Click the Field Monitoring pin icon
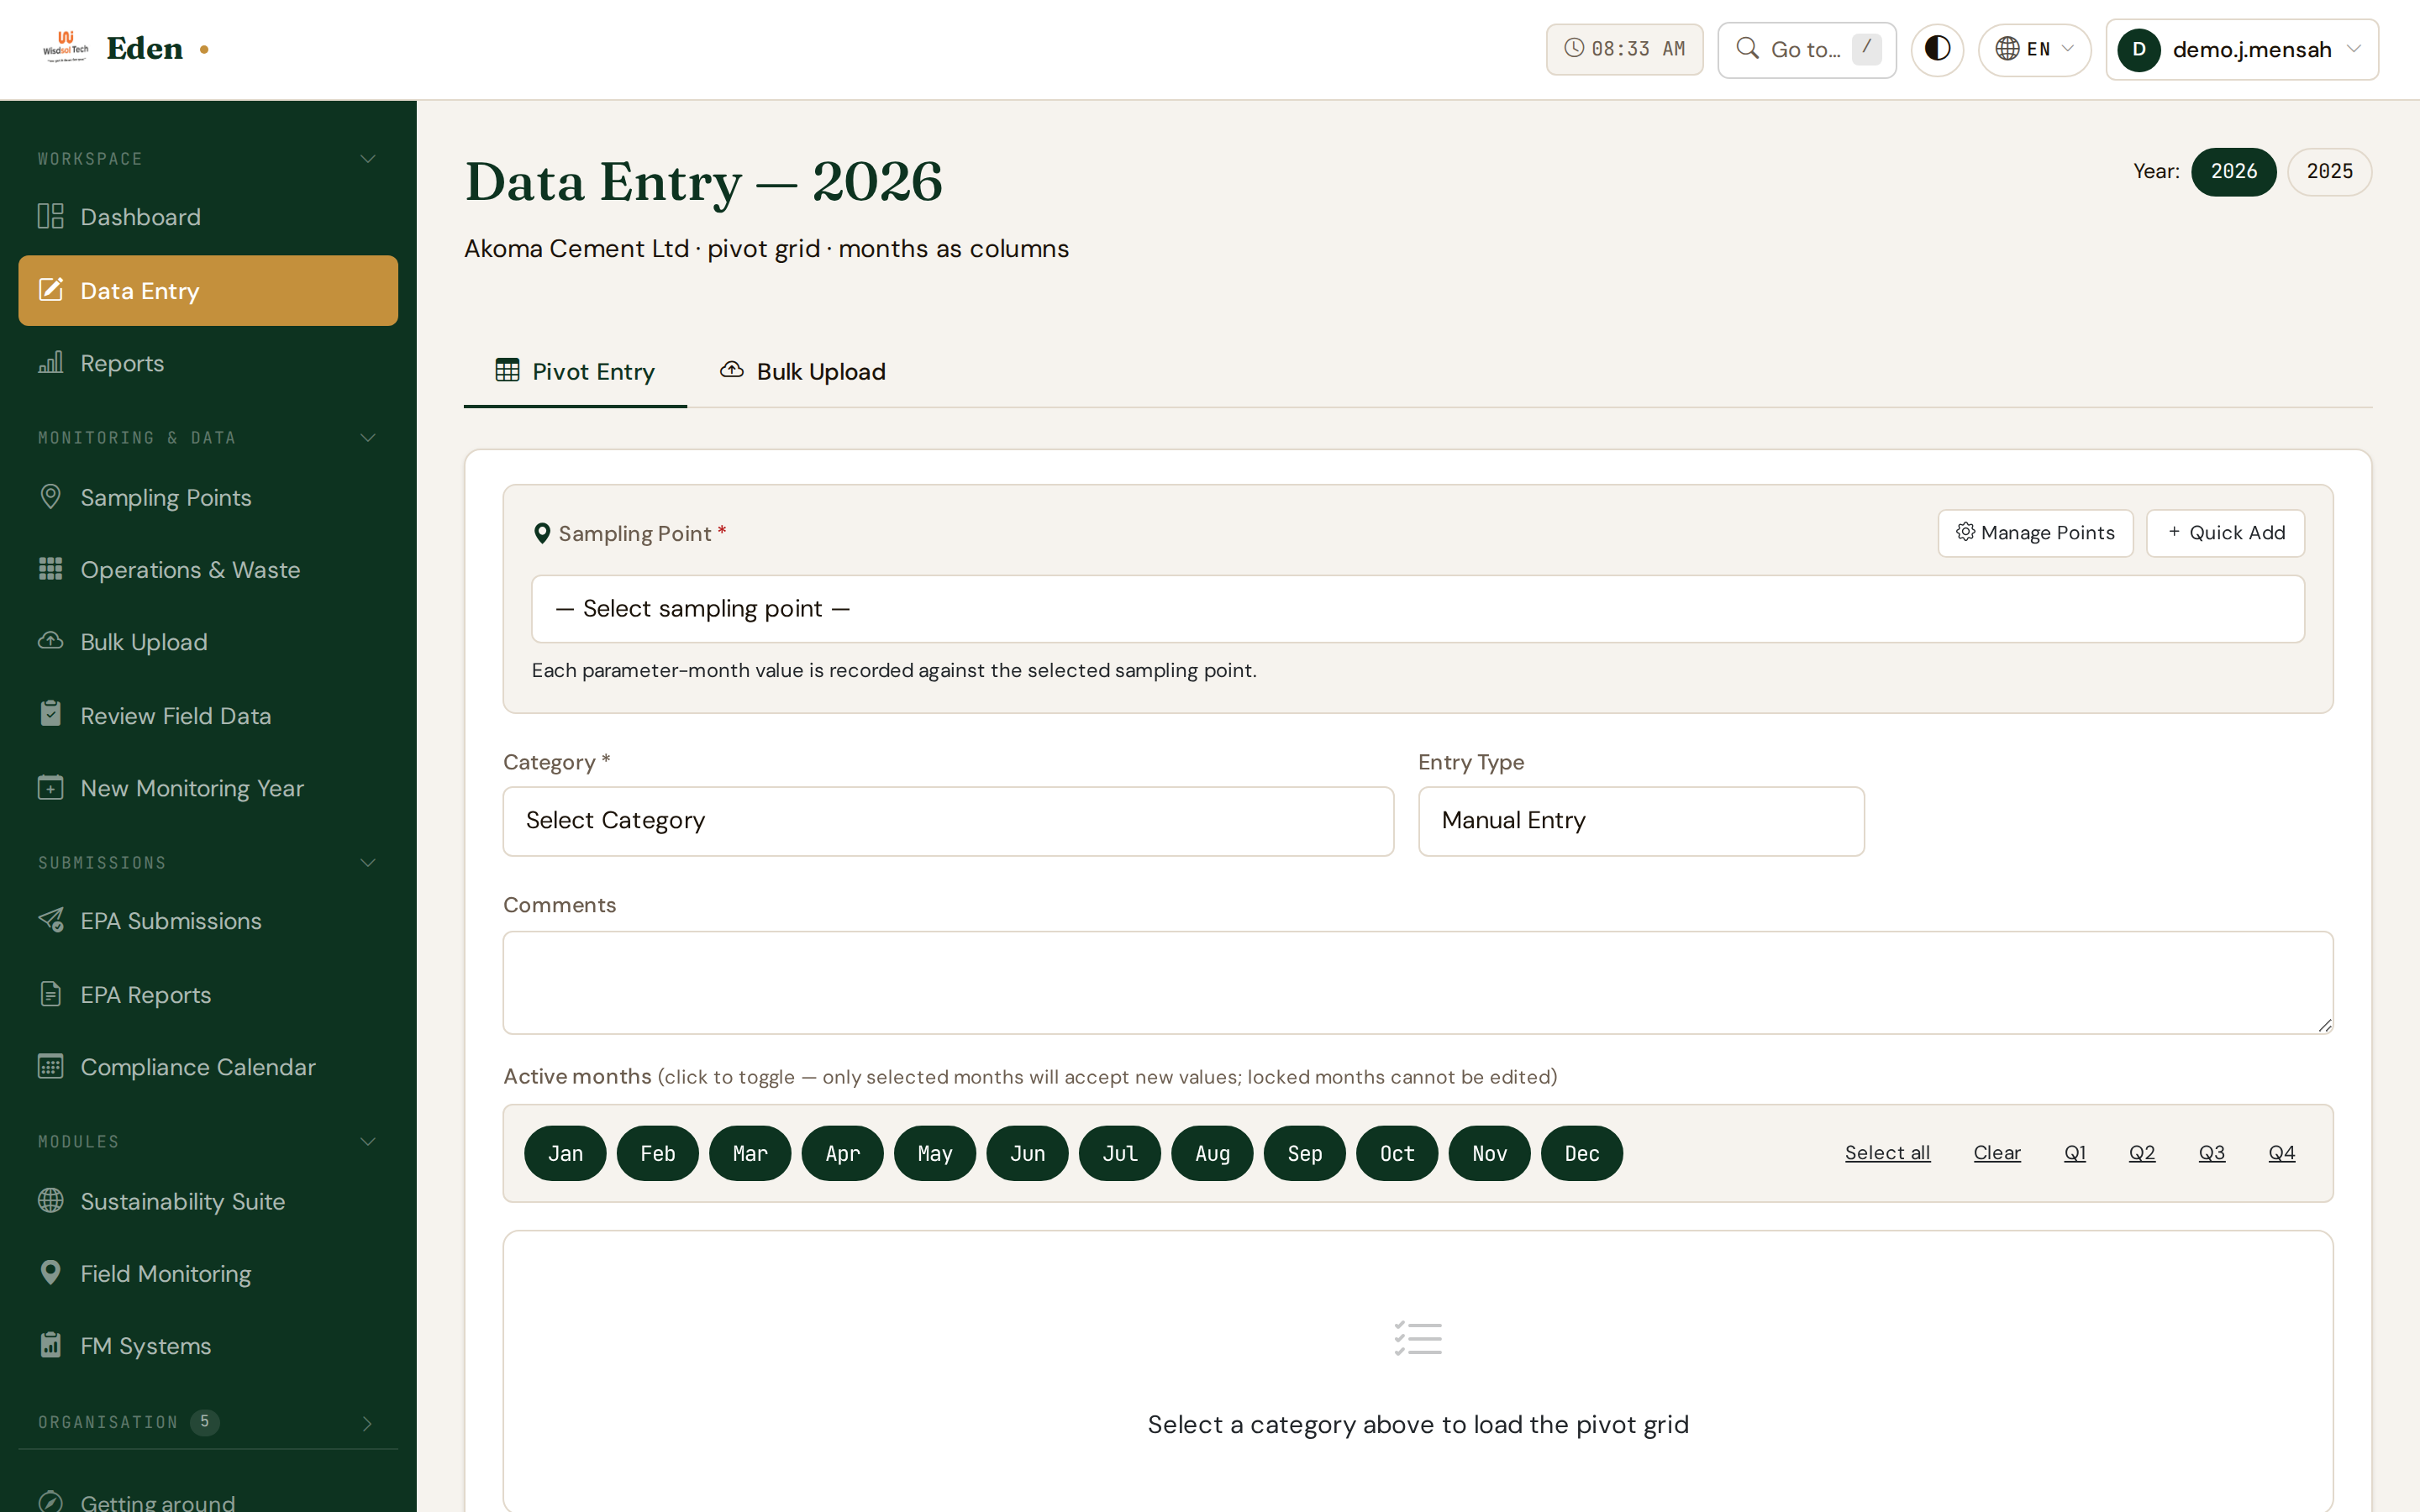2420x1512 pixels. tap(50, 1272)
